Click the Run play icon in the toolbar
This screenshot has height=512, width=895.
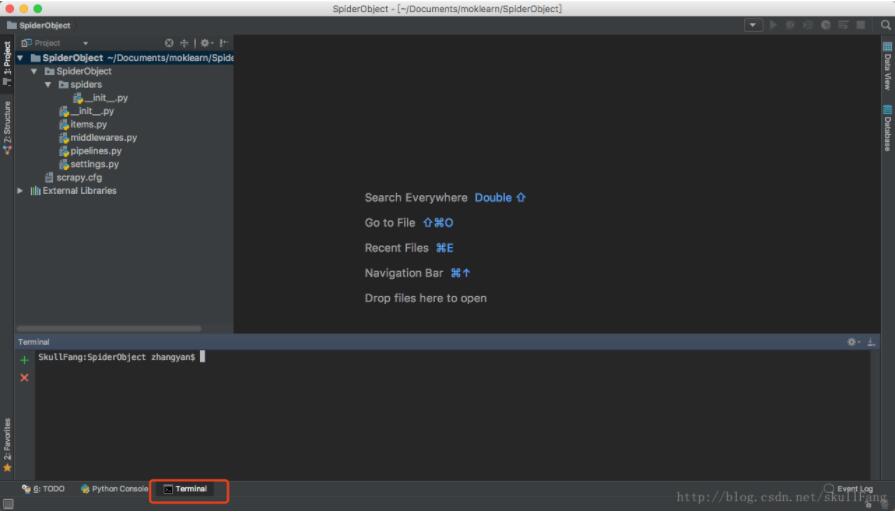click(773, 25)
